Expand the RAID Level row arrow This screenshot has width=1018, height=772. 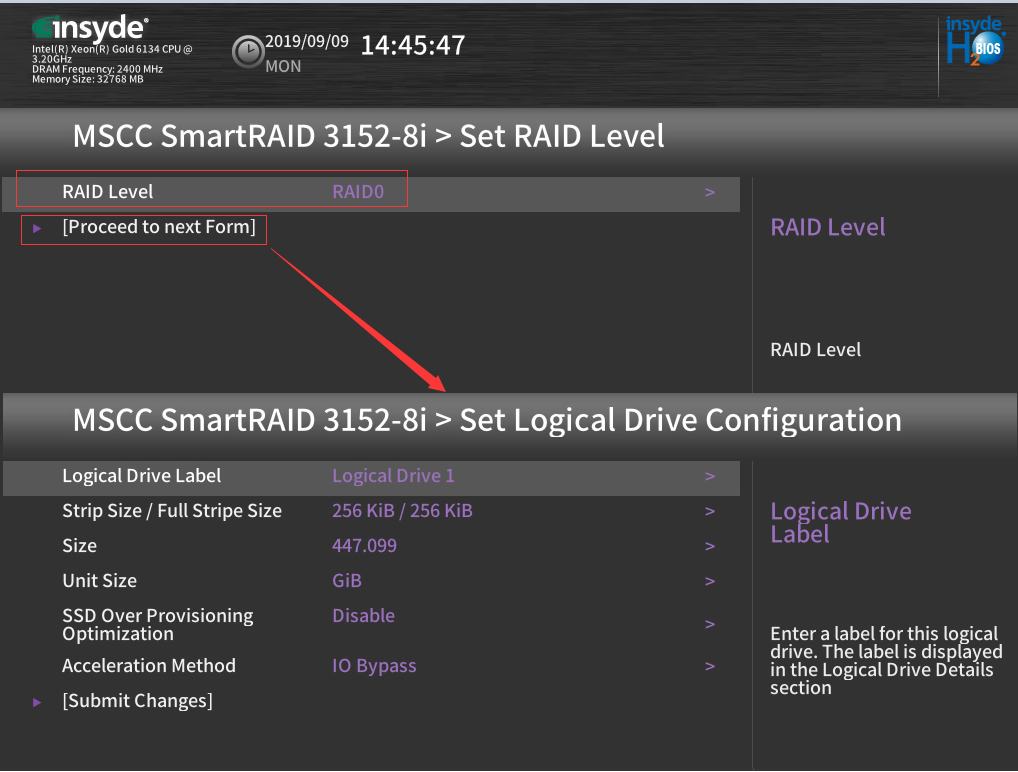pos(710,192)
